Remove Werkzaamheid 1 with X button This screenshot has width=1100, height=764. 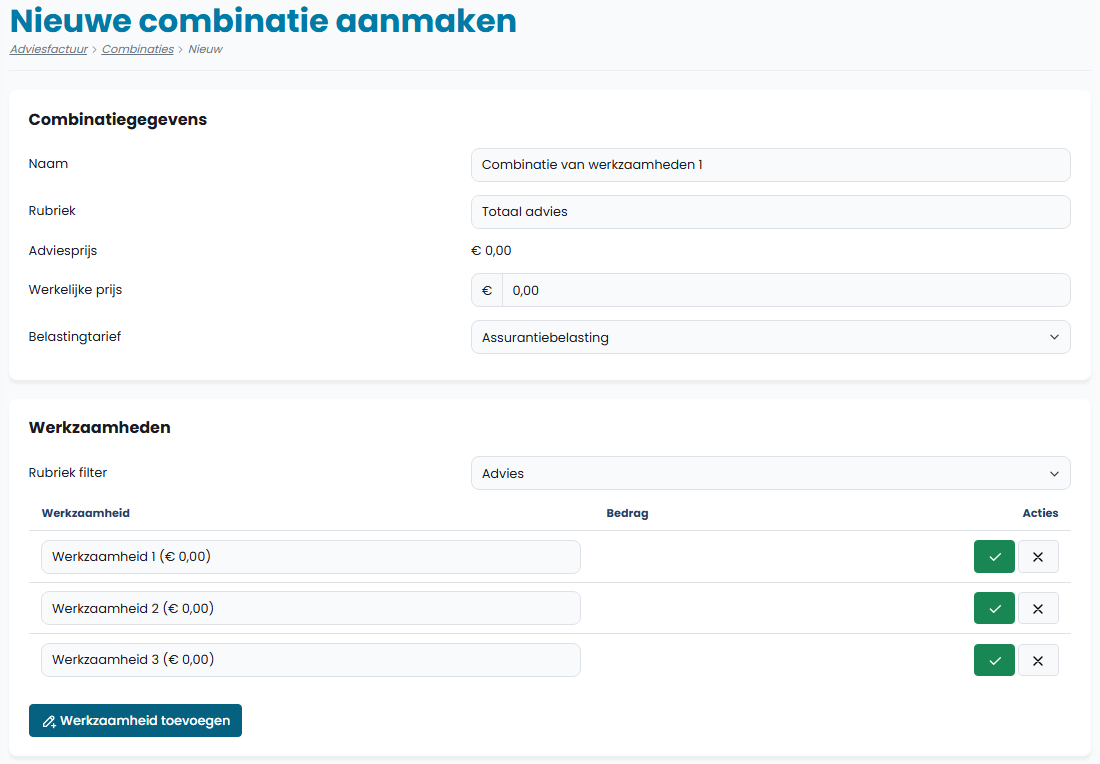point(1038,556)
